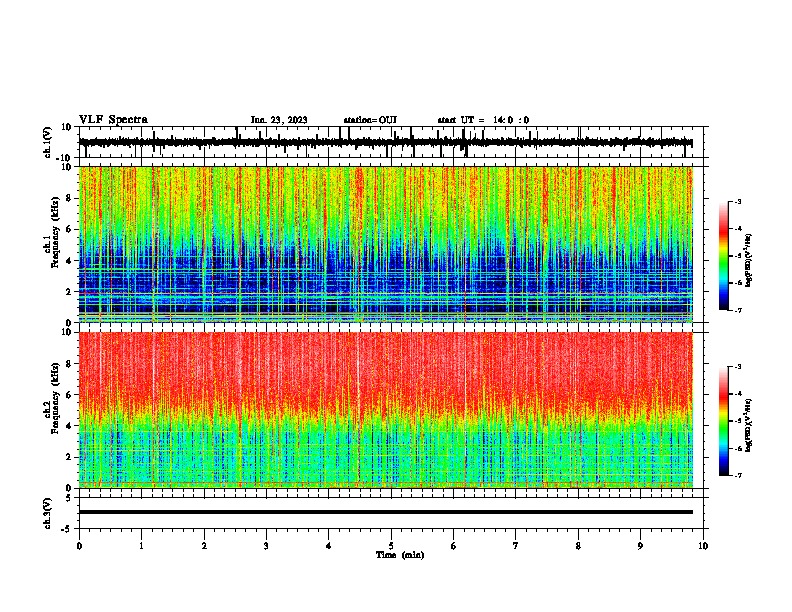Click the "4" kHz tick of ch.1 spectrogram
The height and width of the screenshot is (612, 792).
pyautogui.click(x=69, y=261)
